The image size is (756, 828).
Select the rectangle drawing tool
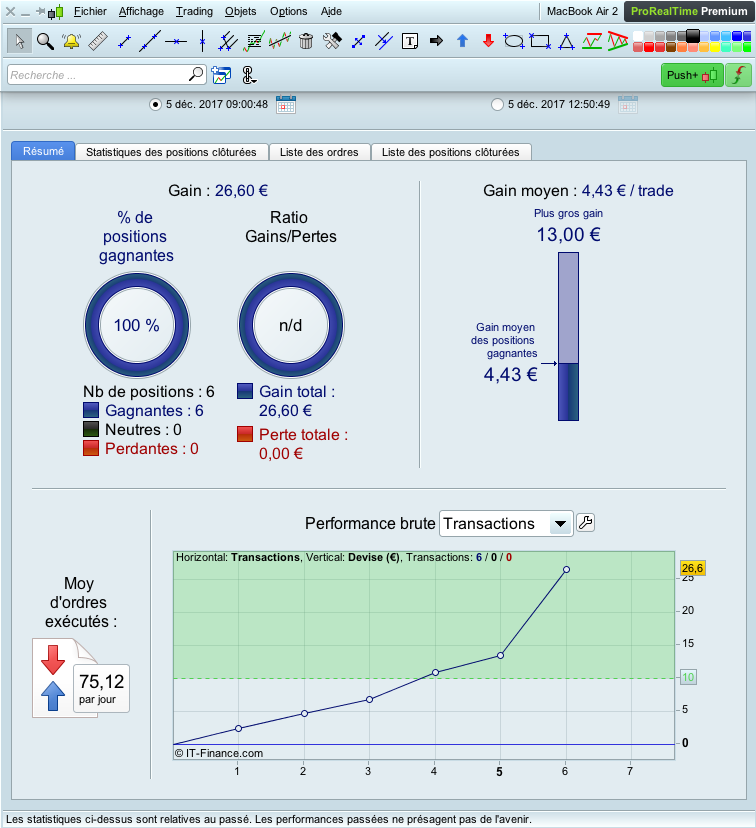tap(540, 41)
